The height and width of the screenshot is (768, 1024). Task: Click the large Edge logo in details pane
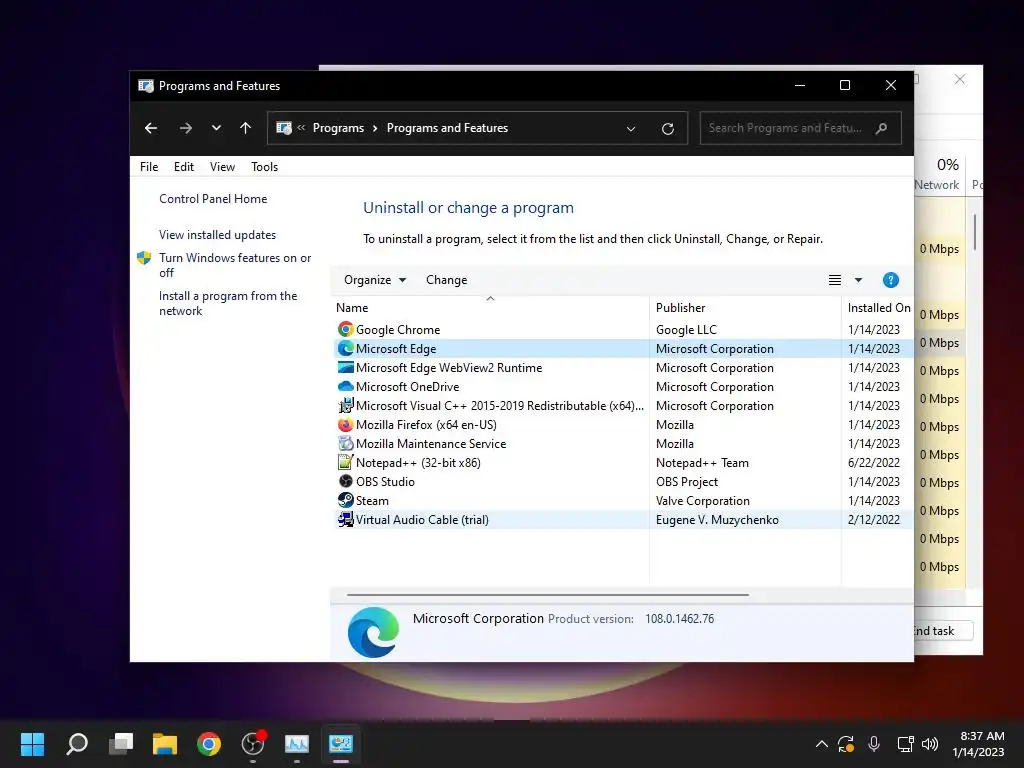point(373,632)
